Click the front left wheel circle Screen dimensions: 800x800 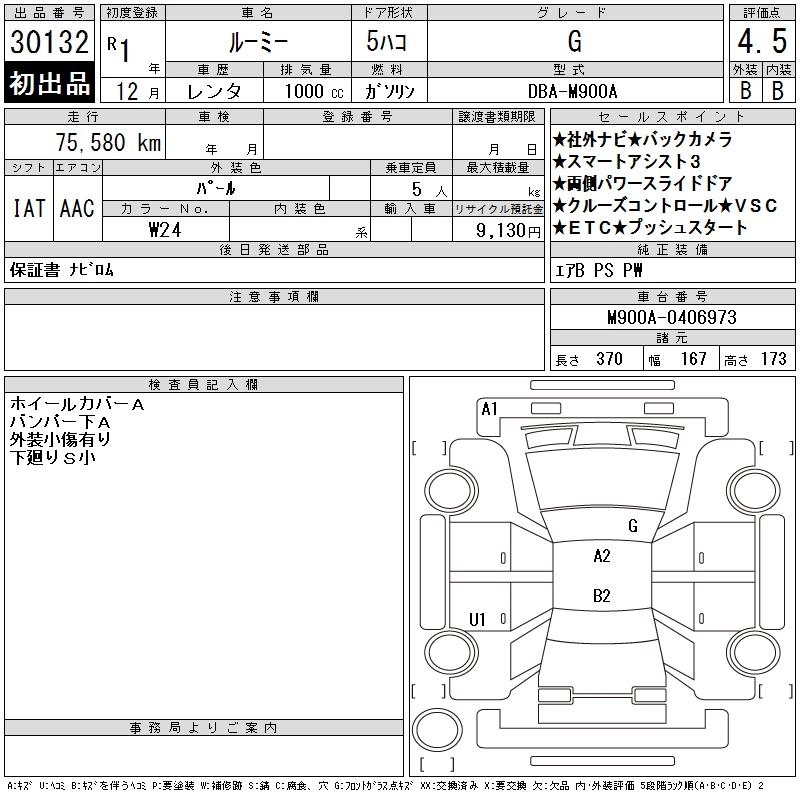click(451, 491)
